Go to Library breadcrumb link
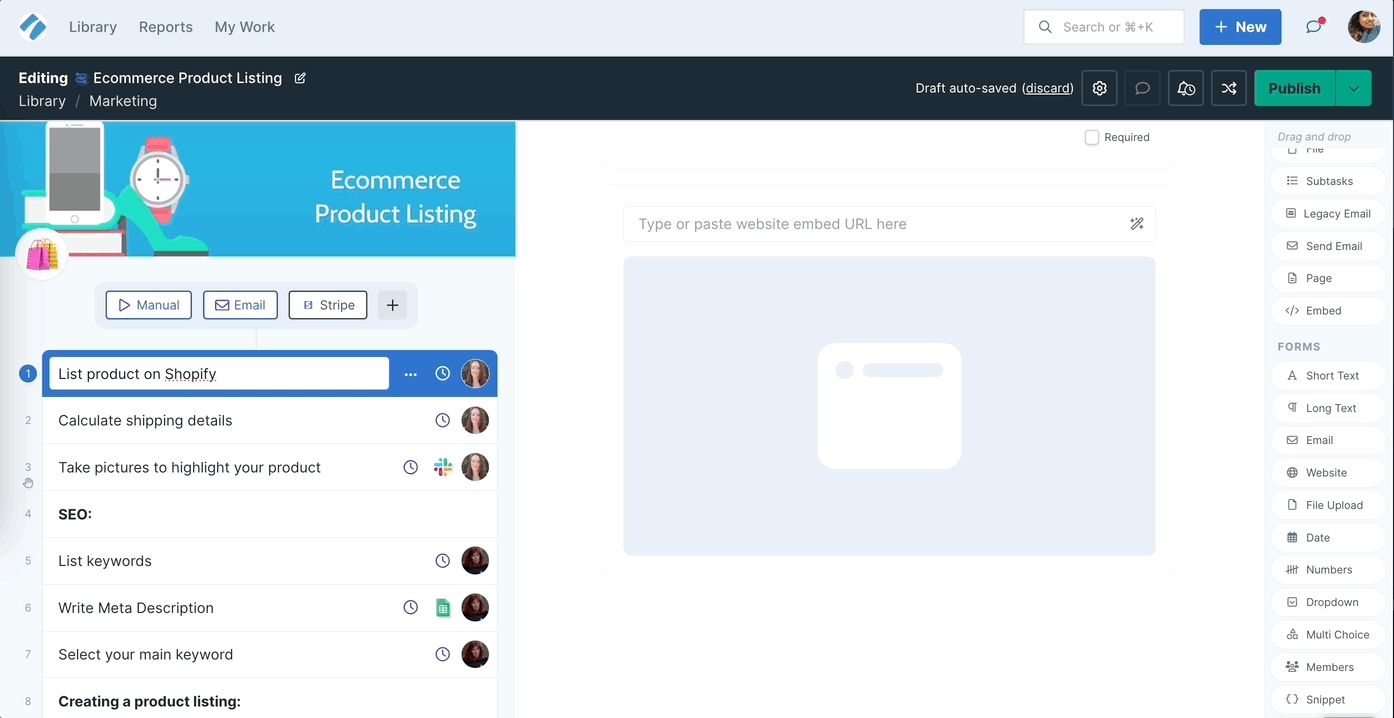1394x718 pixels. (42, 101)
